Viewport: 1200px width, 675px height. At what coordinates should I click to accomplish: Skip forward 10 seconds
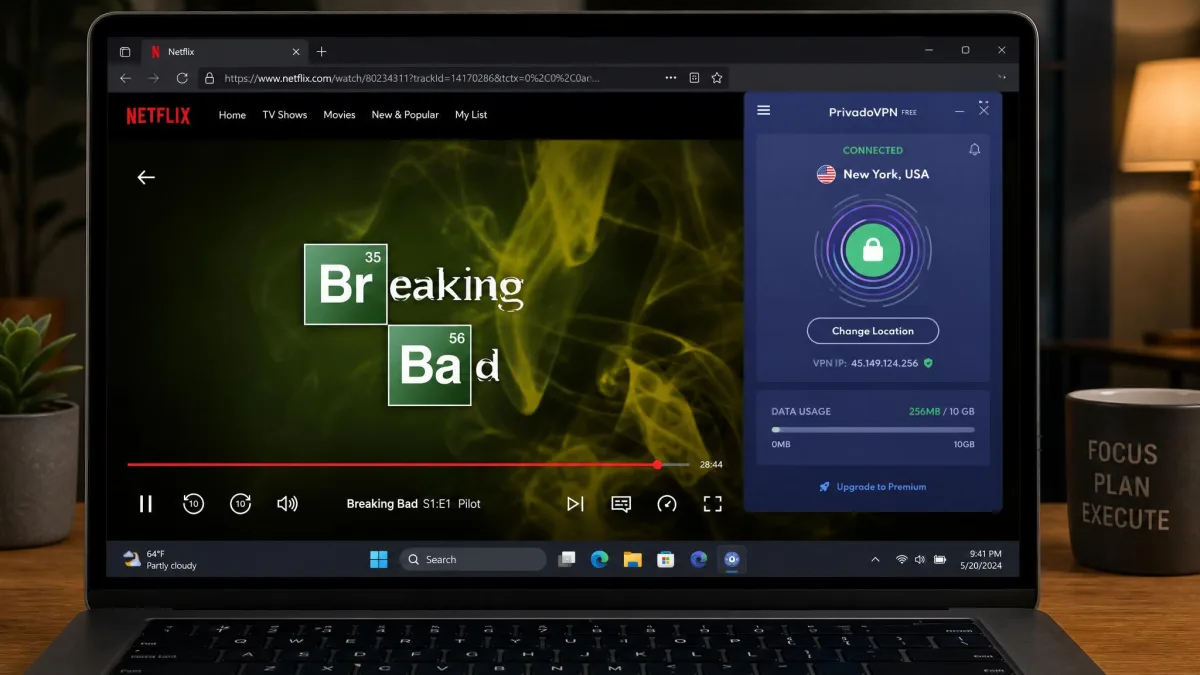coord(240,504)
